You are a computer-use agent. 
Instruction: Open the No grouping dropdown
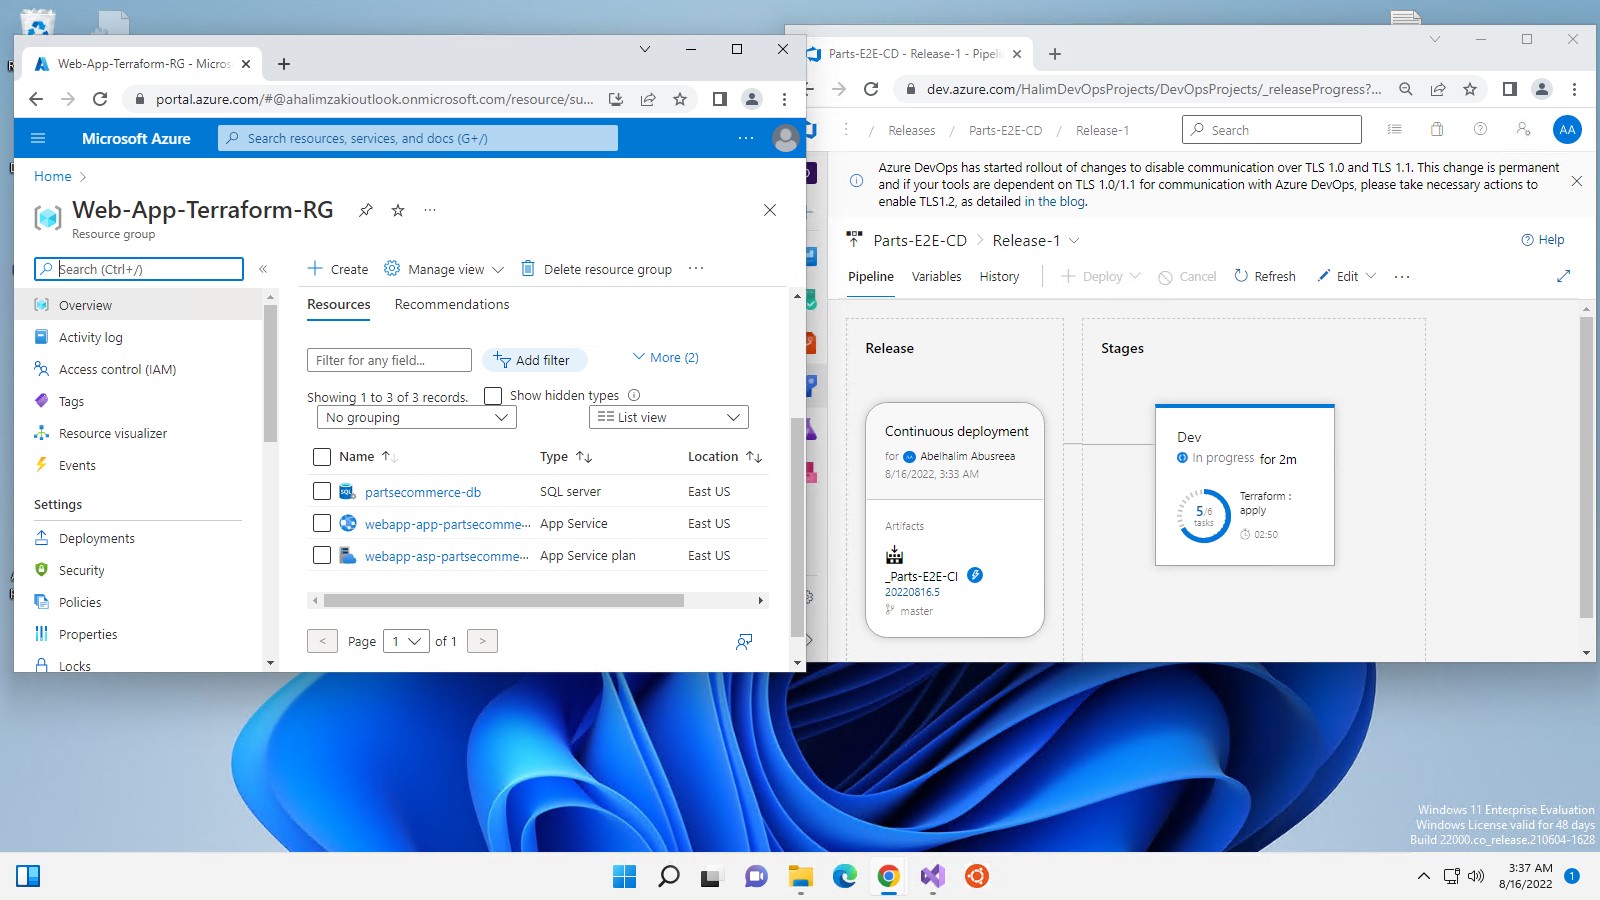416,417
